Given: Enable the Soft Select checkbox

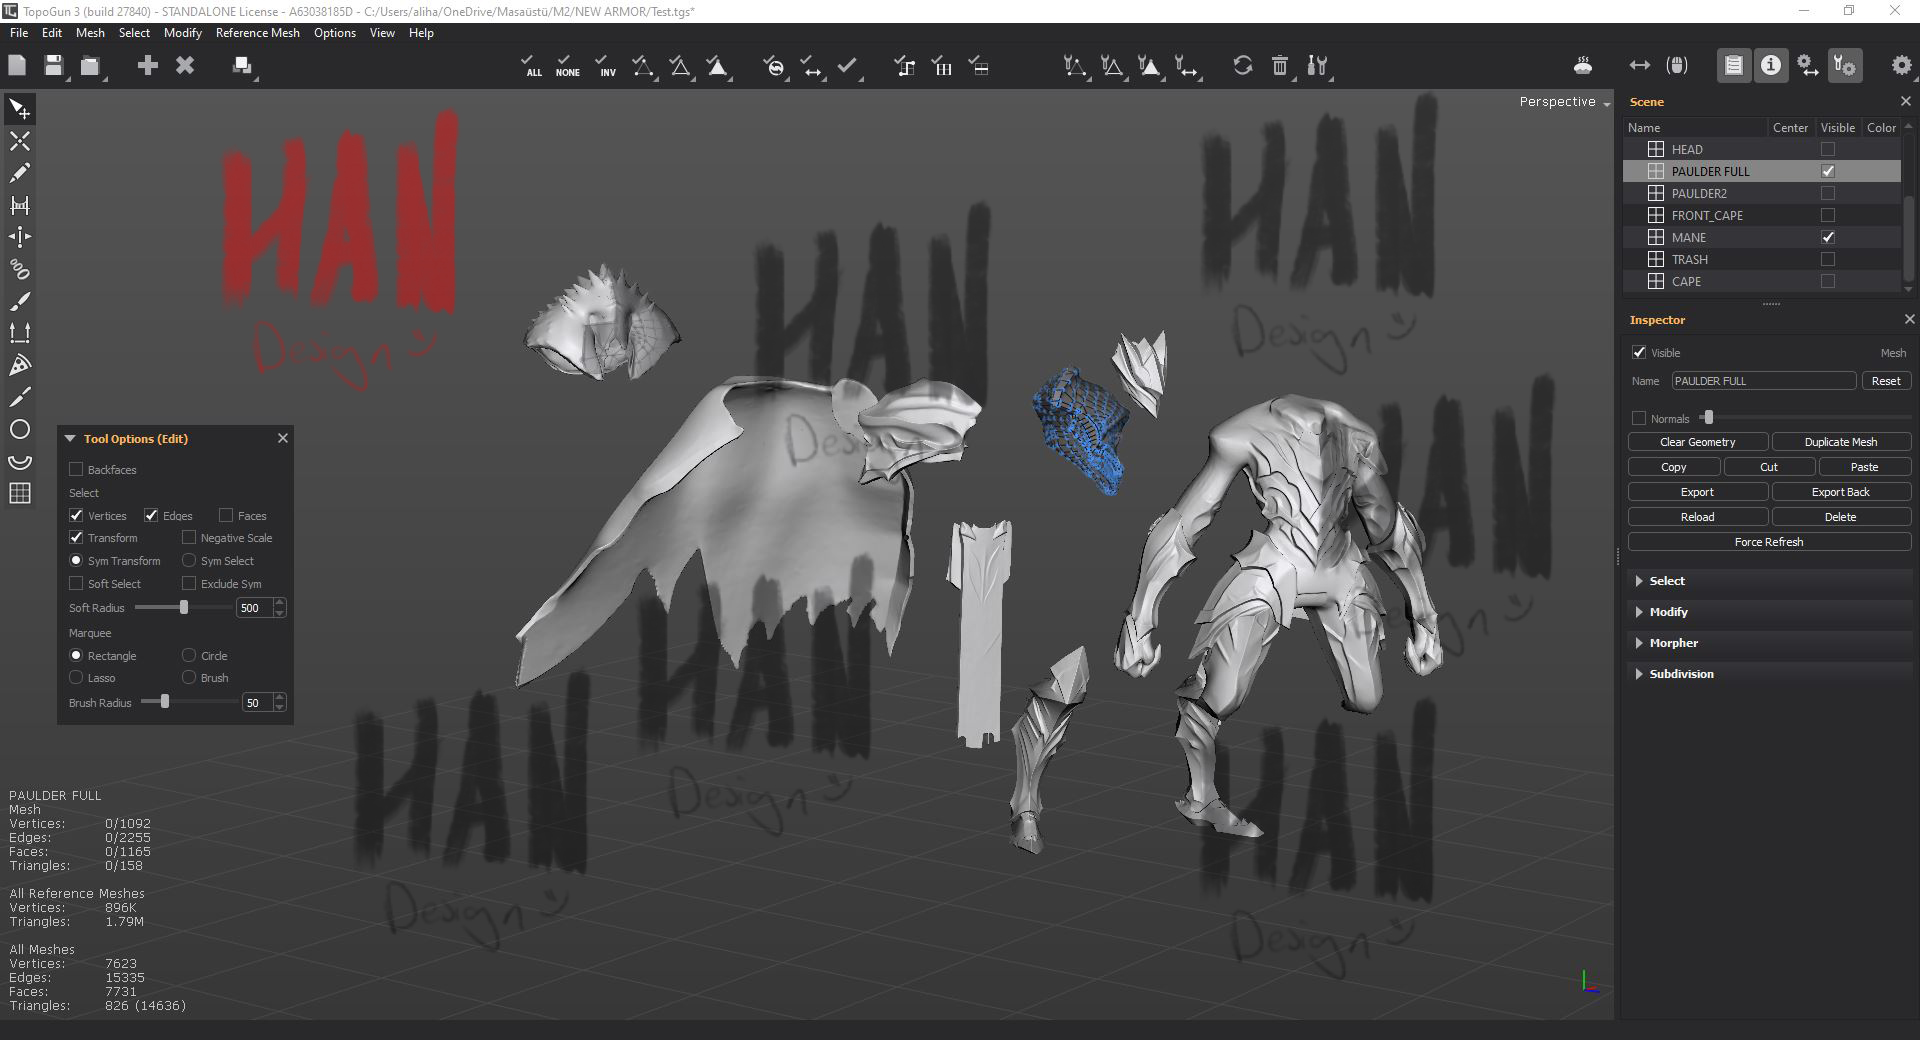Looking at the screenshot, I should click(x=76, y=583).
